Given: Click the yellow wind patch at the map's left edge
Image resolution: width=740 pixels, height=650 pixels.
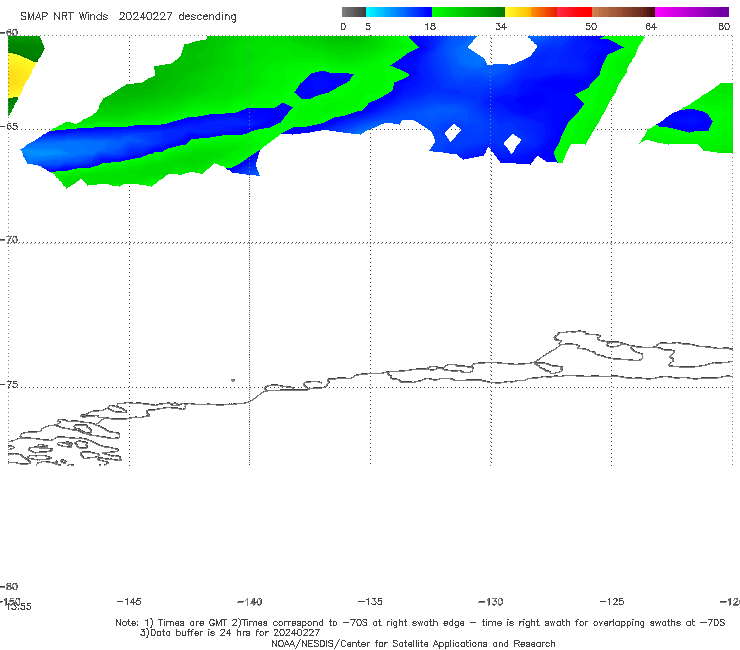Looking at the screenshot, I should coord(19,76).
